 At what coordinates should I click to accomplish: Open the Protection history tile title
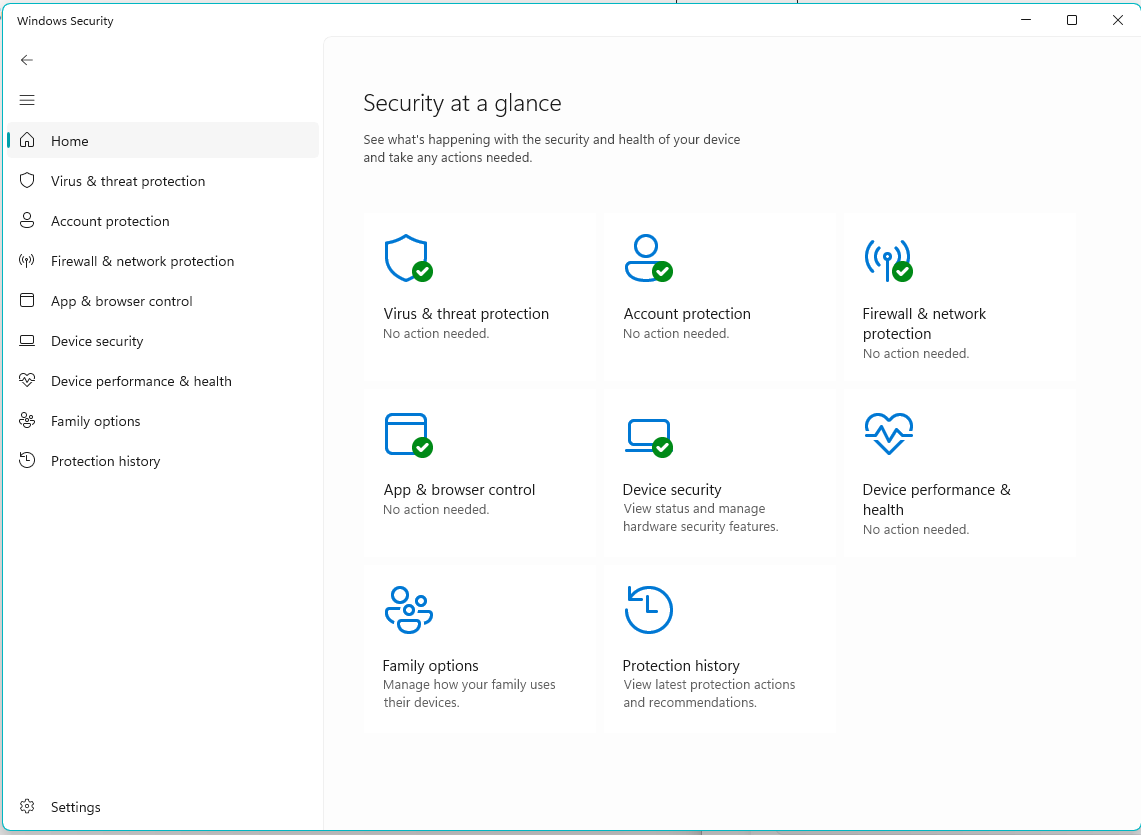pos(680,666)
